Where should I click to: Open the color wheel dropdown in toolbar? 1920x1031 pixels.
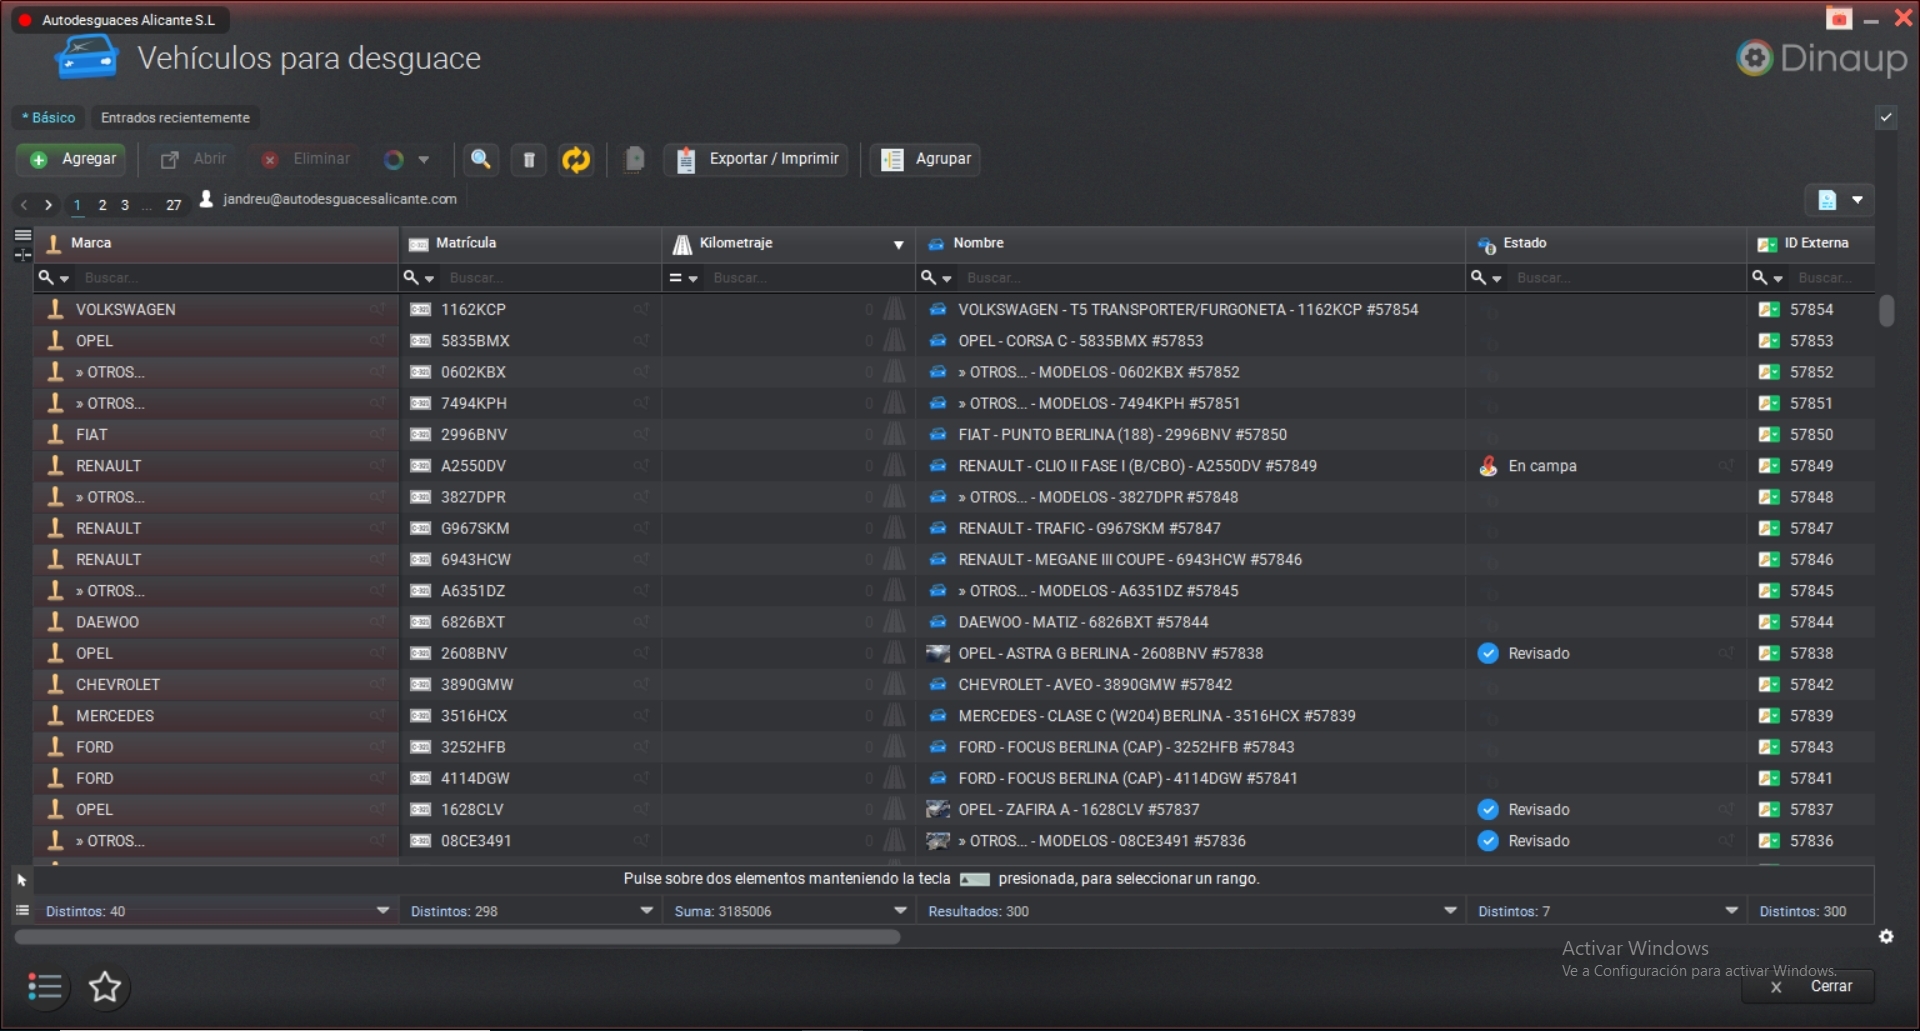tap(406, 159)
